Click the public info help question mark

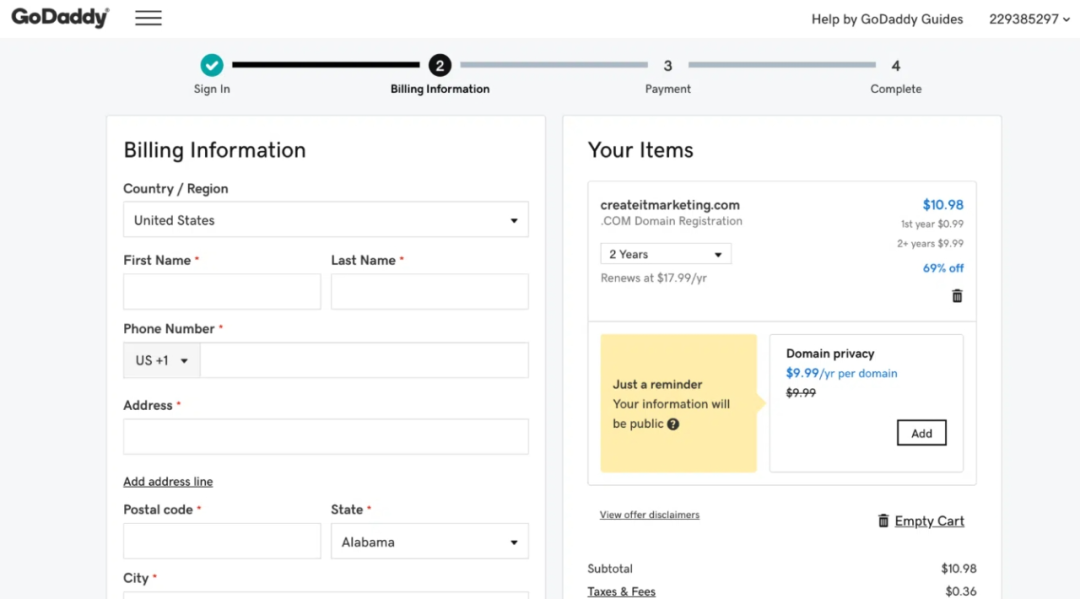click(673, 424)
